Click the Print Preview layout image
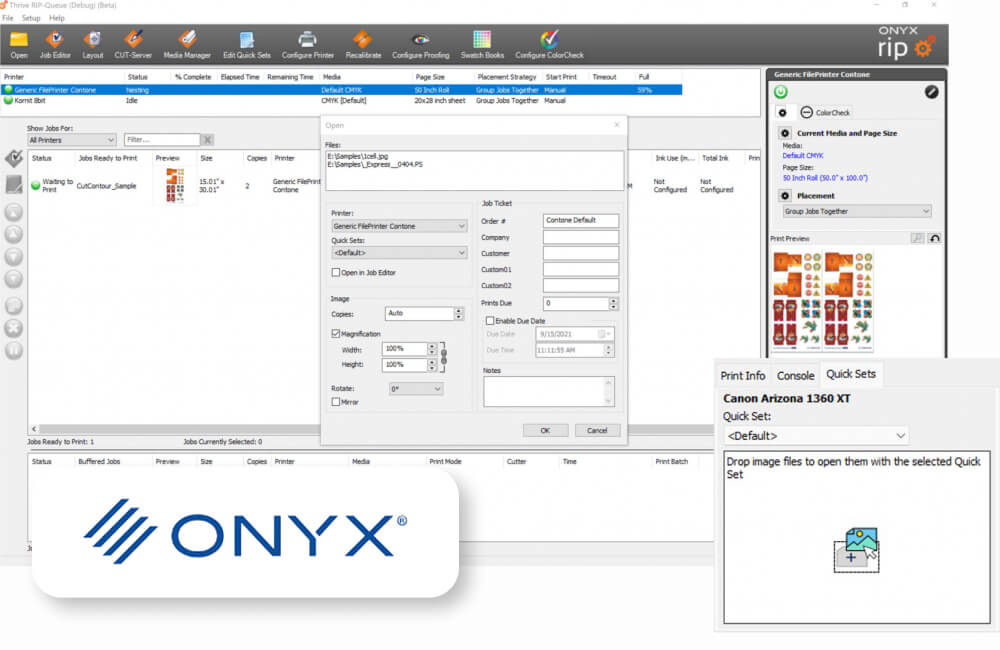The image size is (1000, 650). [823, 301]
